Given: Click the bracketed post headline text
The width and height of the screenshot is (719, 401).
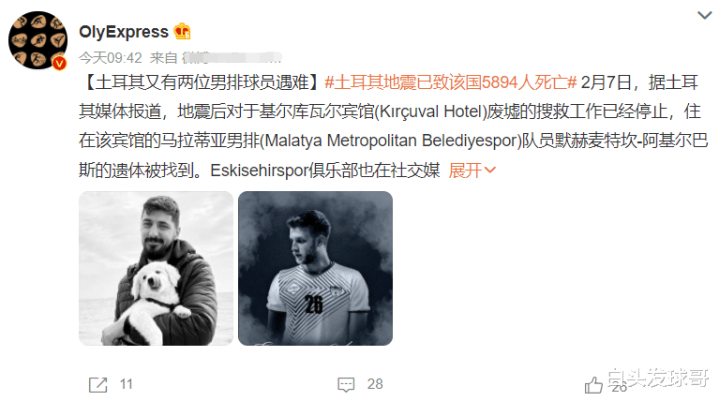Looking at the screenshot, I should click(201, 82).
